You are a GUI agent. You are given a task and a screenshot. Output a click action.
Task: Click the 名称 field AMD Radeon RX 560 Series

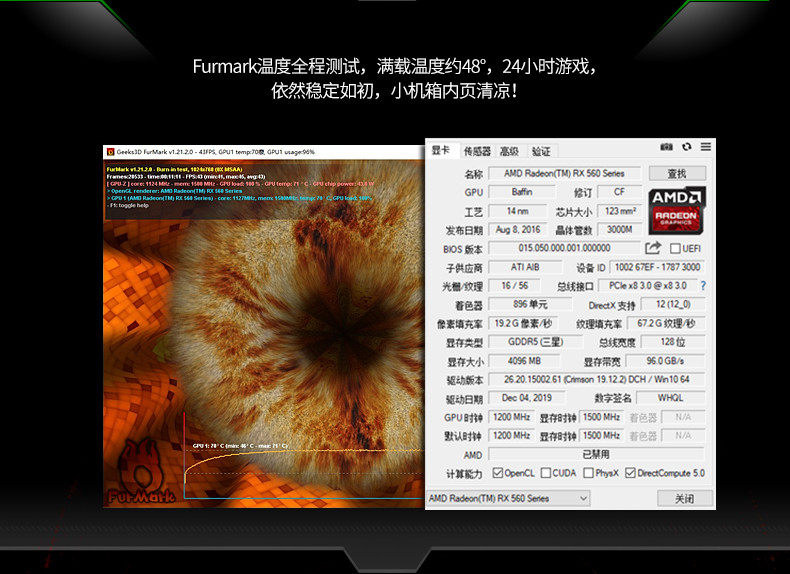pyautogui.click(x=565, y=173)
